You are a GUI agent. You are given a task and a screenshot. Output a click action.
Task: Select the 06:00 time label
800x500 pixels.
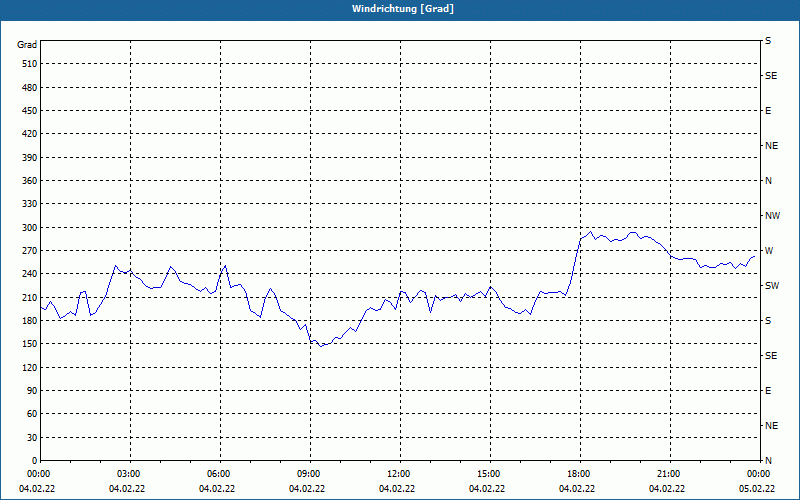pyautogui.click(x=217, y=474)
